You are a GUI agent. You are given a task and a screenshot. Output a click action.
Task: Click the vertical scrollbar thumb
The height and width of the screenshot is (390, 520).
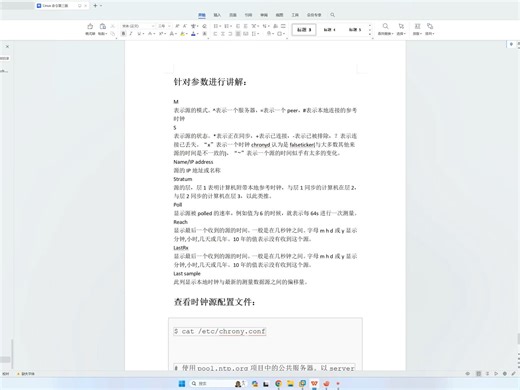[518, 339]
